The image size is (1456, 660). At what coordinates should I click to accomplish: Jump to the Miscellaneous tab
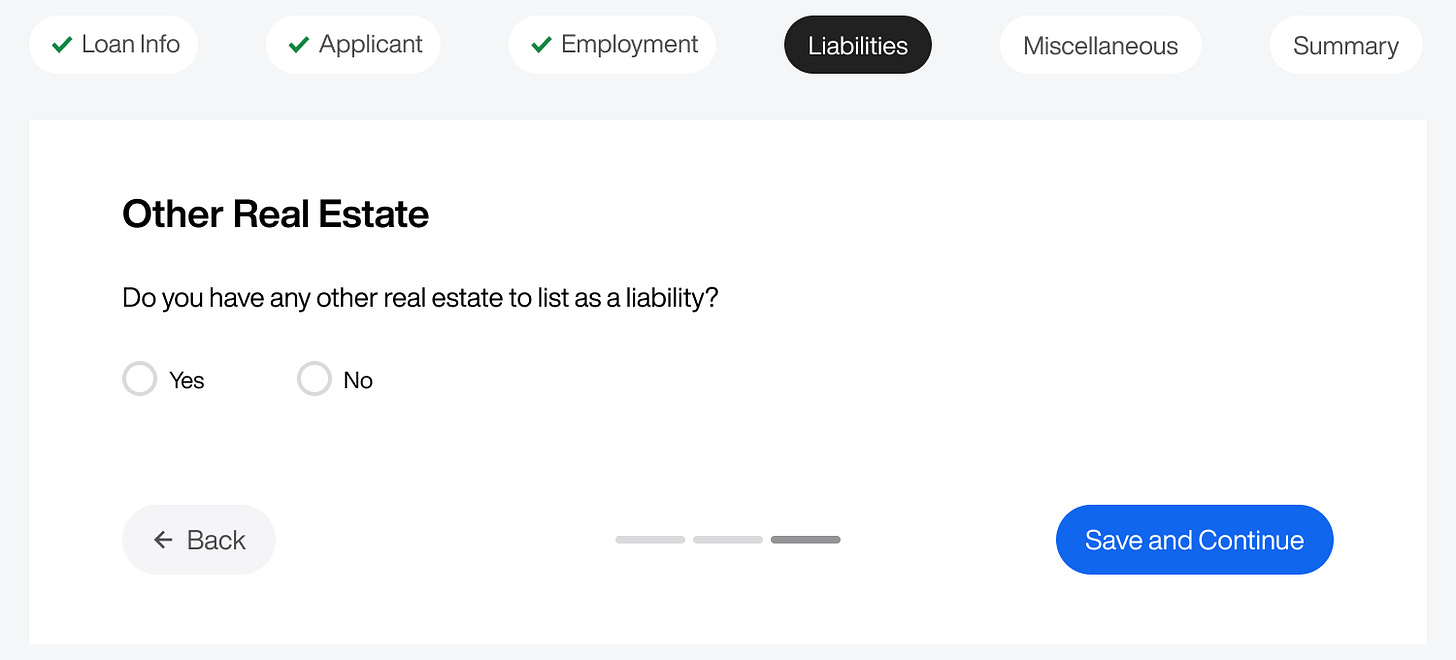(x=1100, y=46)
